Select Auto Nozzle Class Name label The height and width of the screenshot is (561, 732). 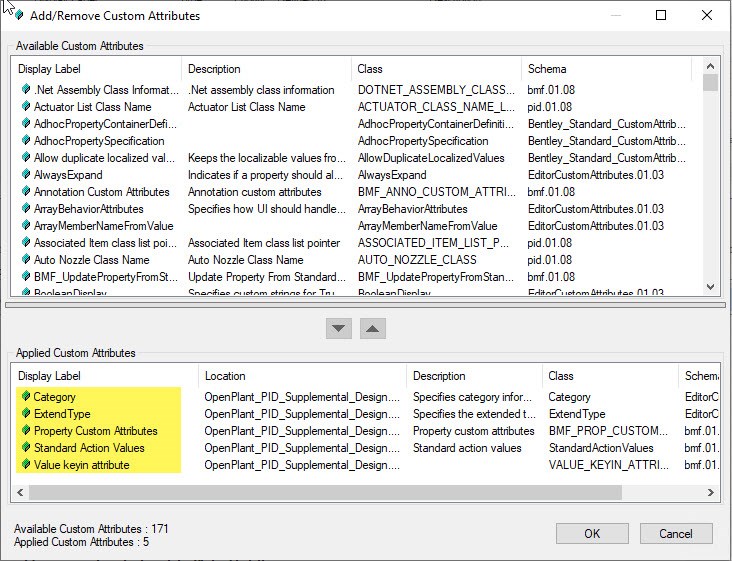click(x=92, y=260)
